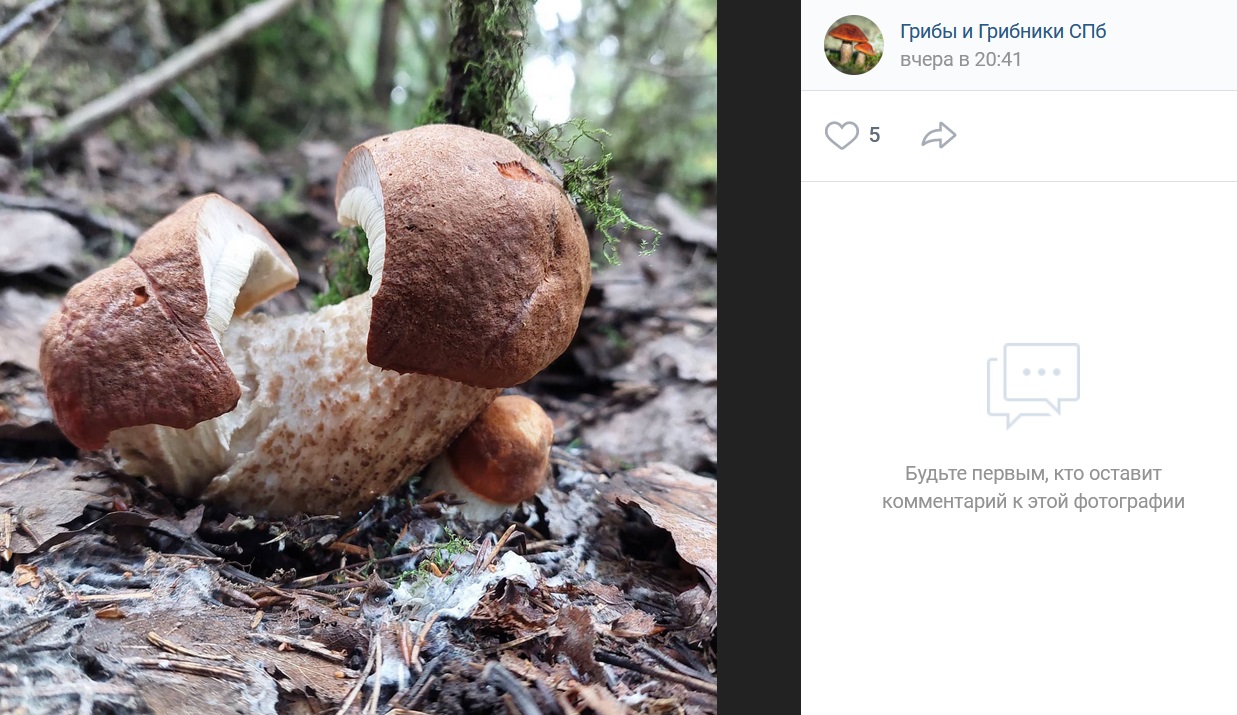Click the white mycelium patch on the ground

tap(470, 590)
